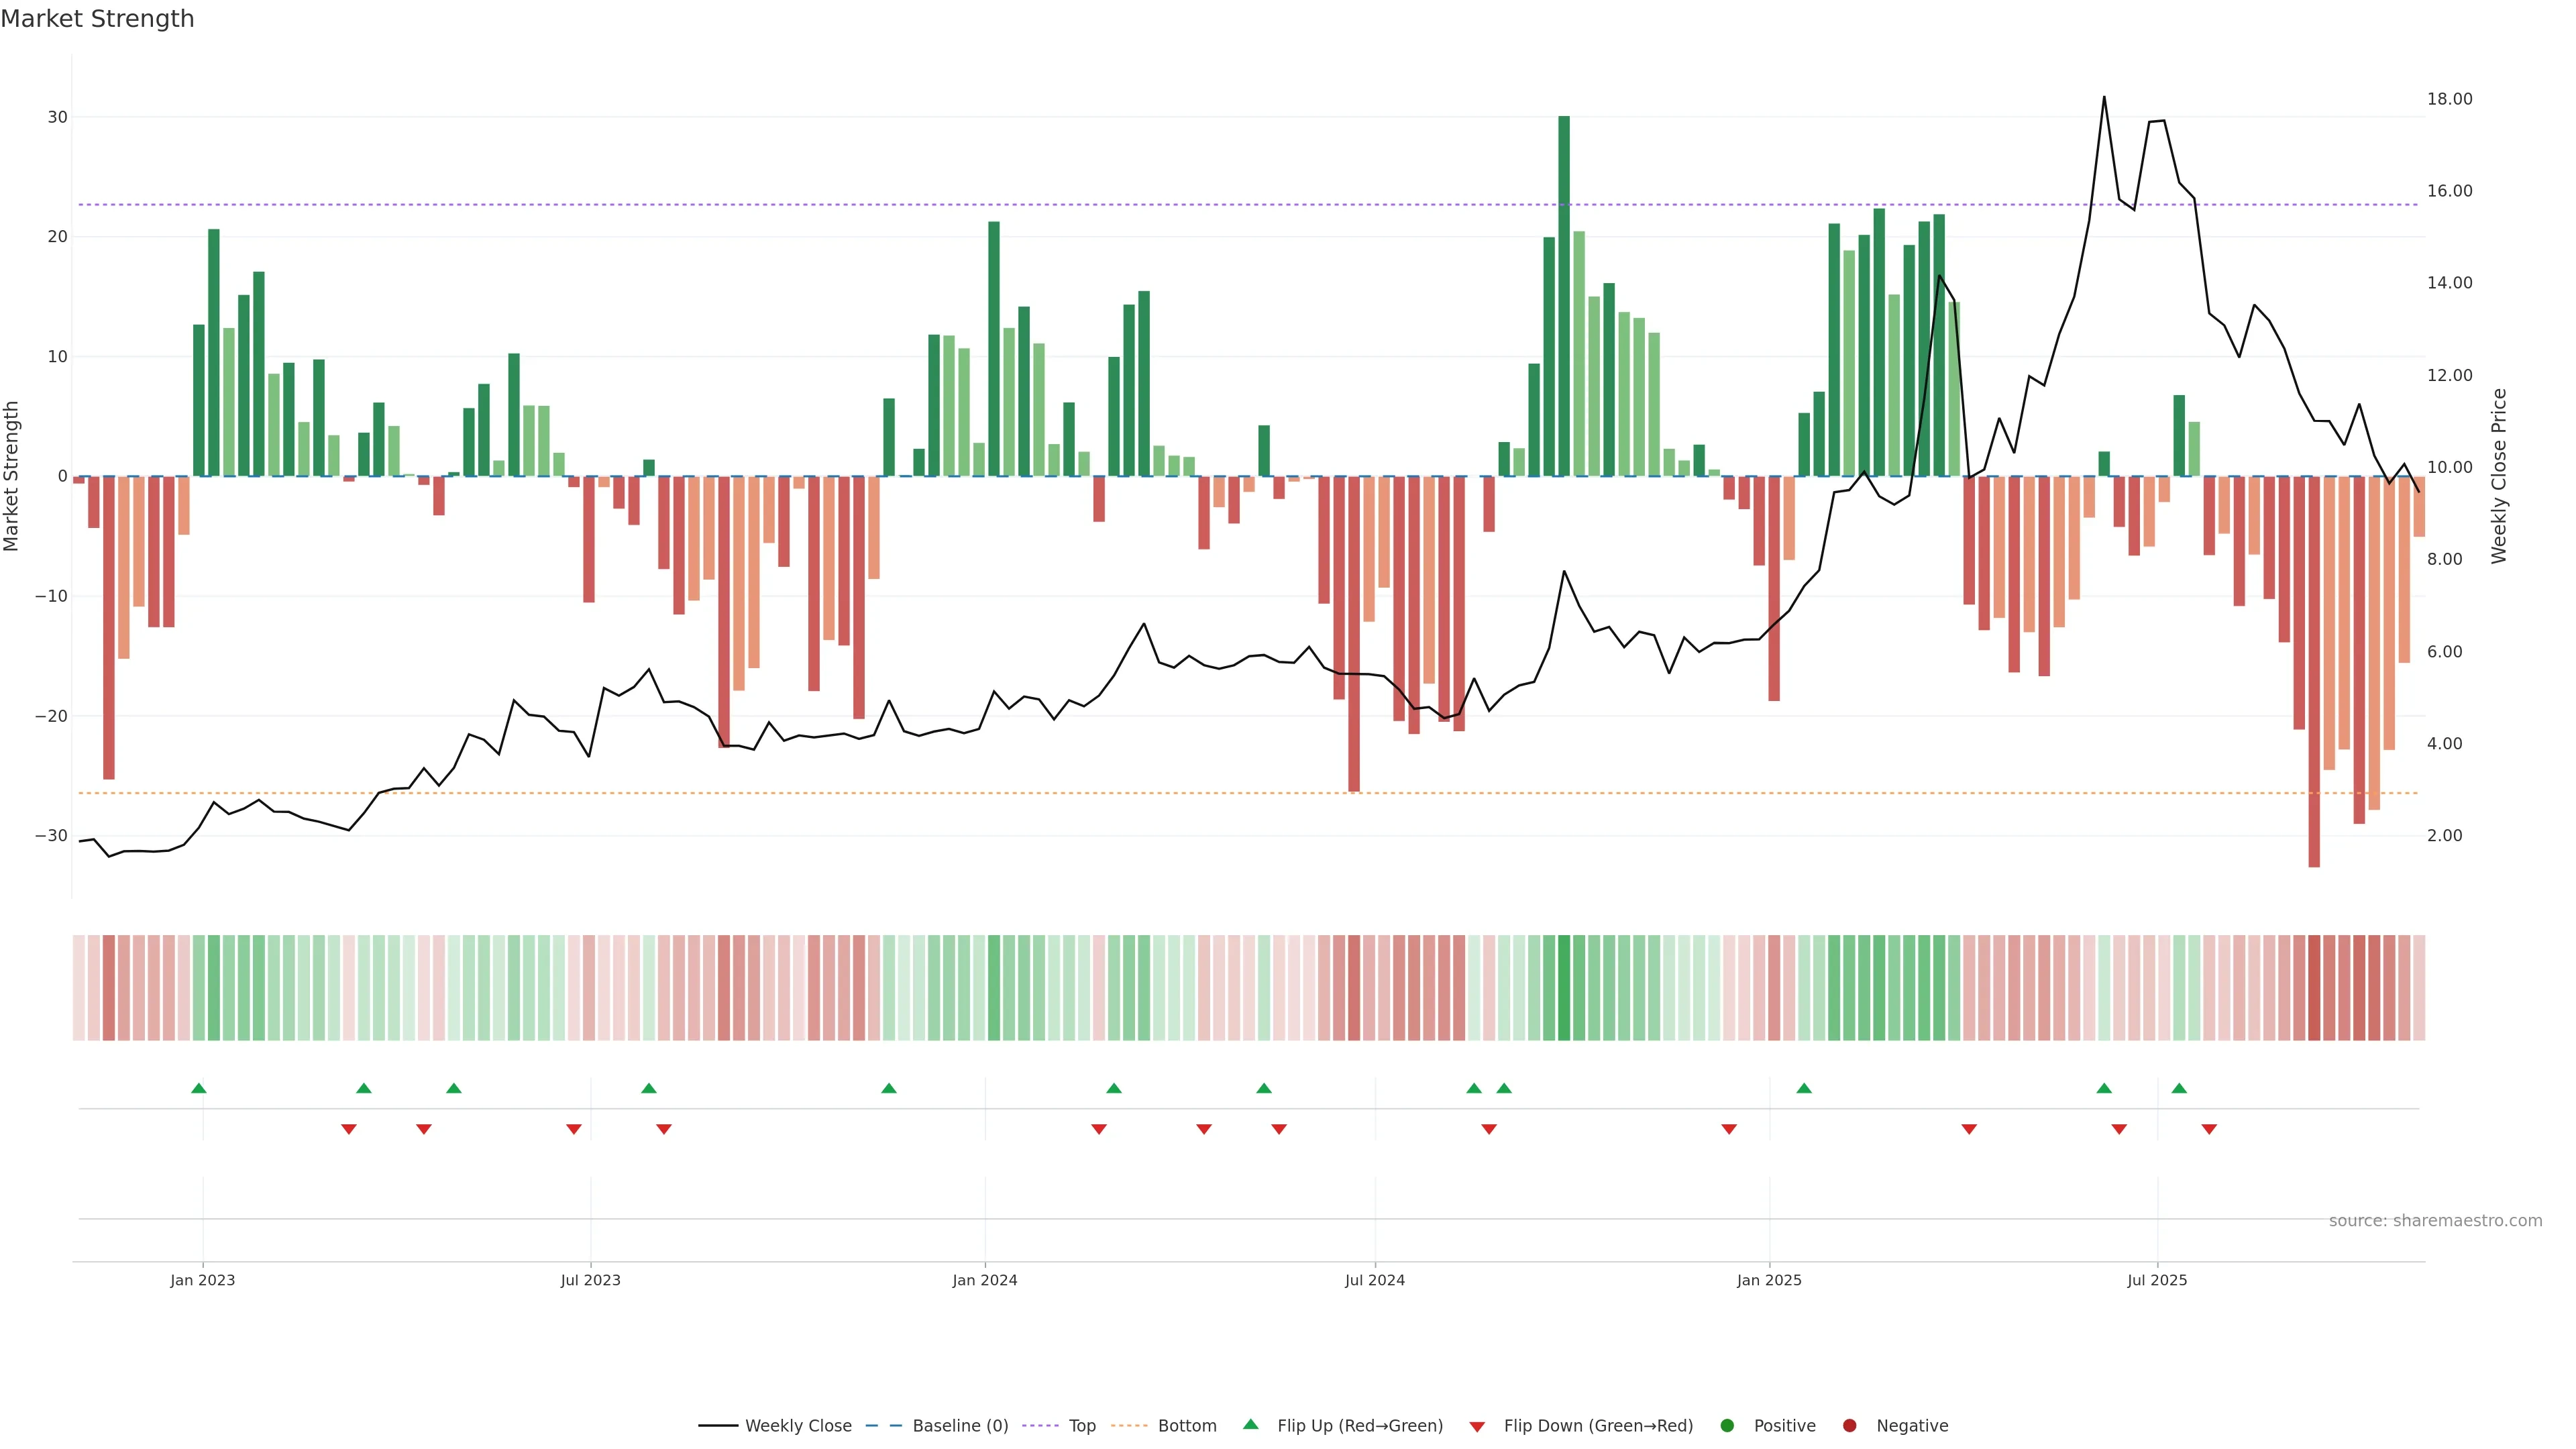The height and width of the screenshot is (1449, 2576).
Task: Click the last red flip-down triangle marker
Action: coord(2209,1129)
